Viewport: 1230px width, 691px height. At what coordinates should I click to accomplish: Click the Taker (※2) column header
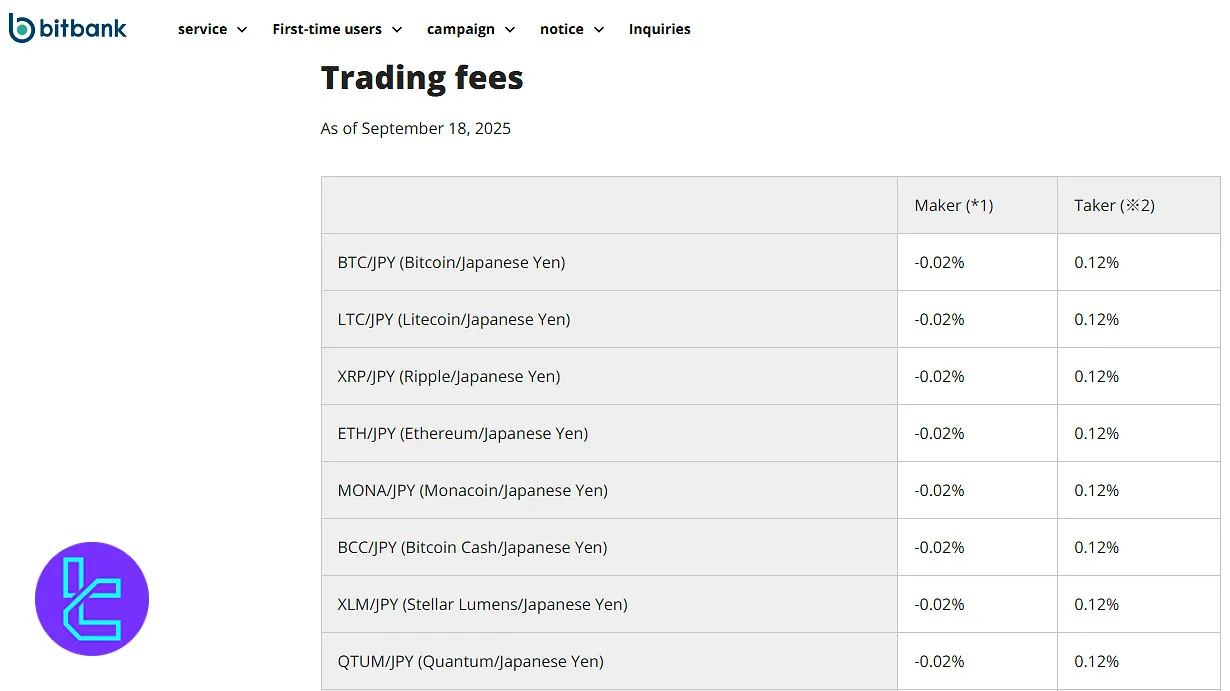click(x=1114, y=205)
